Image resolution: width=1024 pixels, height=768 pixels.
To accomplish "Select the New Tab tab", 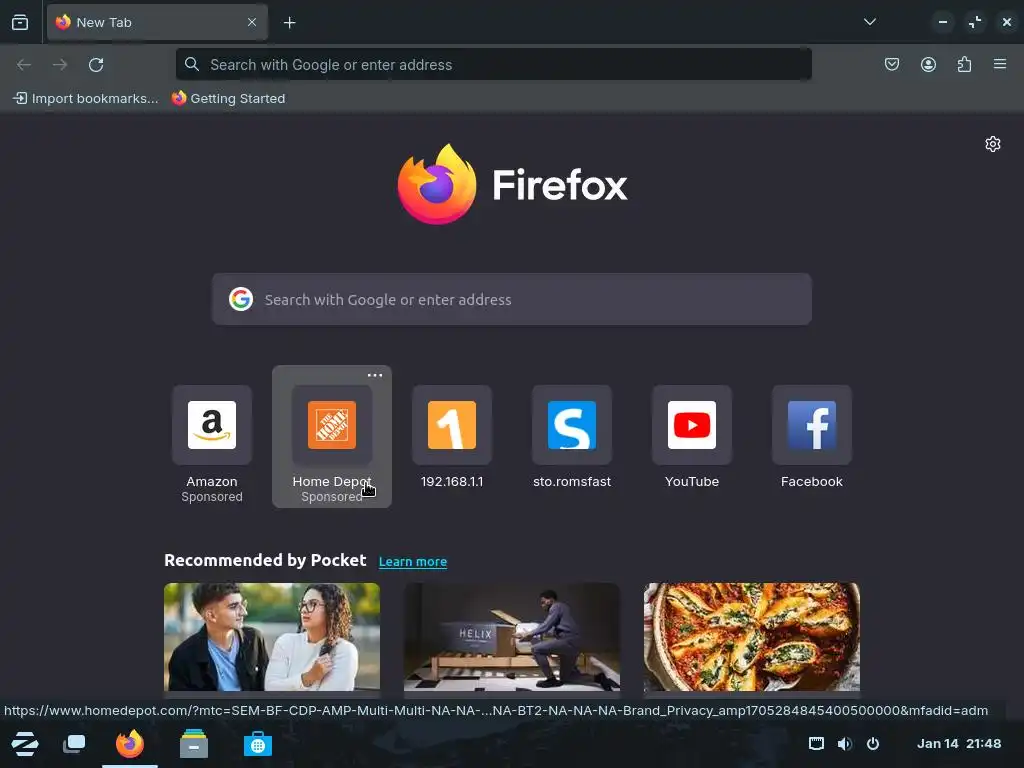I will (157, 22).
